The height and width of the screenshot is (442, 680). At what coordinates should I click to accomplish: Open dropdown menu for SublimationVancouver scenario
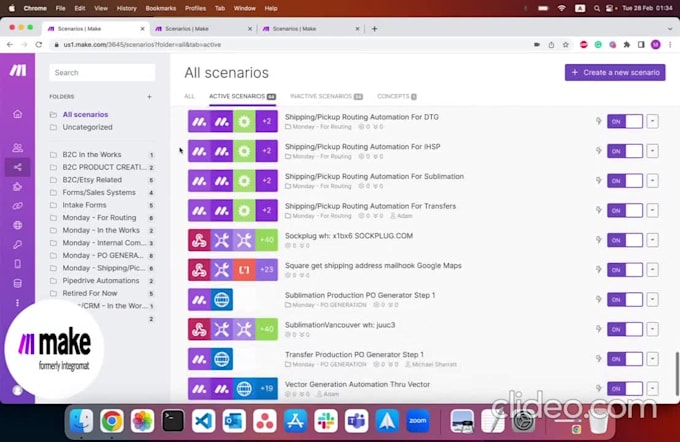[x=652, y=329]
